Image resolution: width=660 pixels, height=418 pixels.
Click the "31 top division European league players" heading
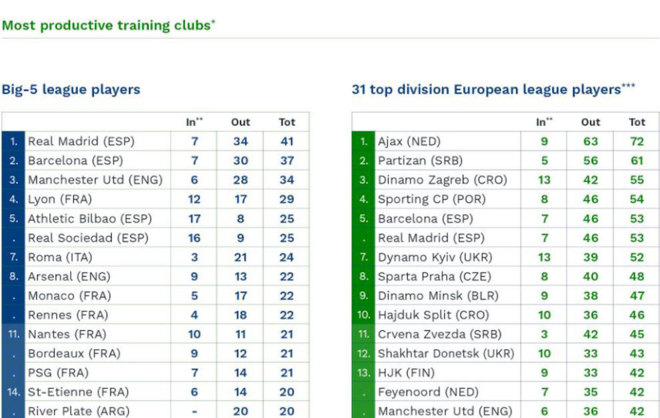click(487, 89)
